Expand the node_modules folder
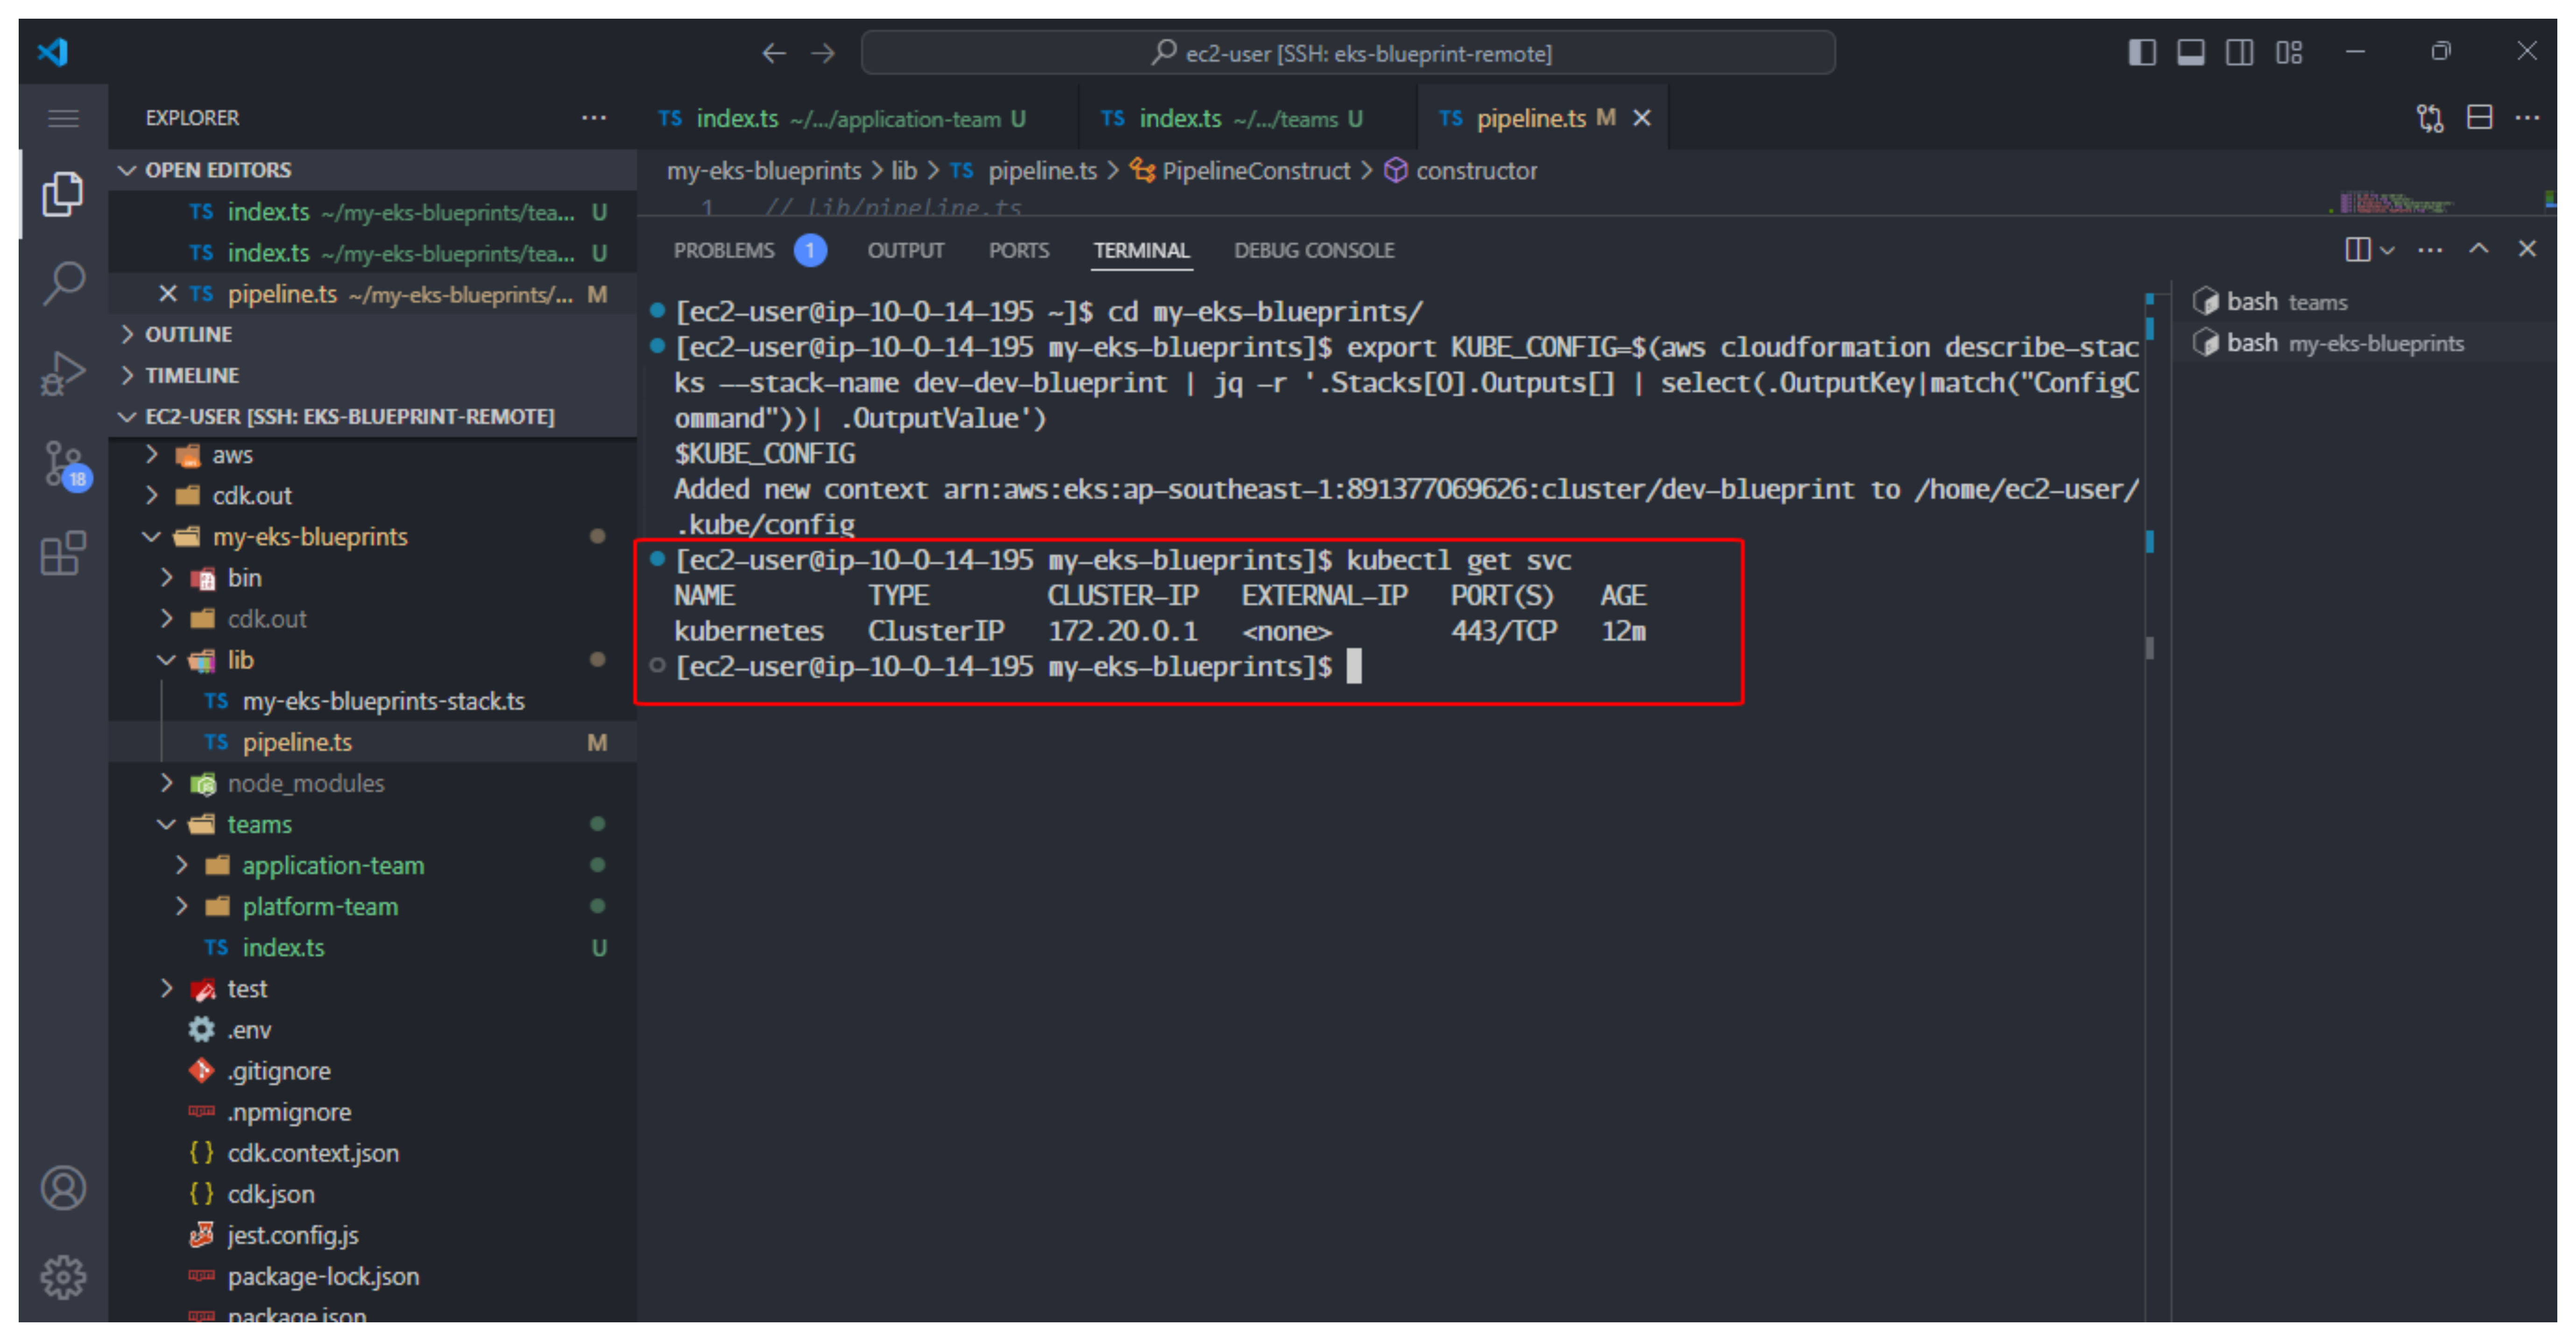 pyautogui.click(x=372, y=783)
